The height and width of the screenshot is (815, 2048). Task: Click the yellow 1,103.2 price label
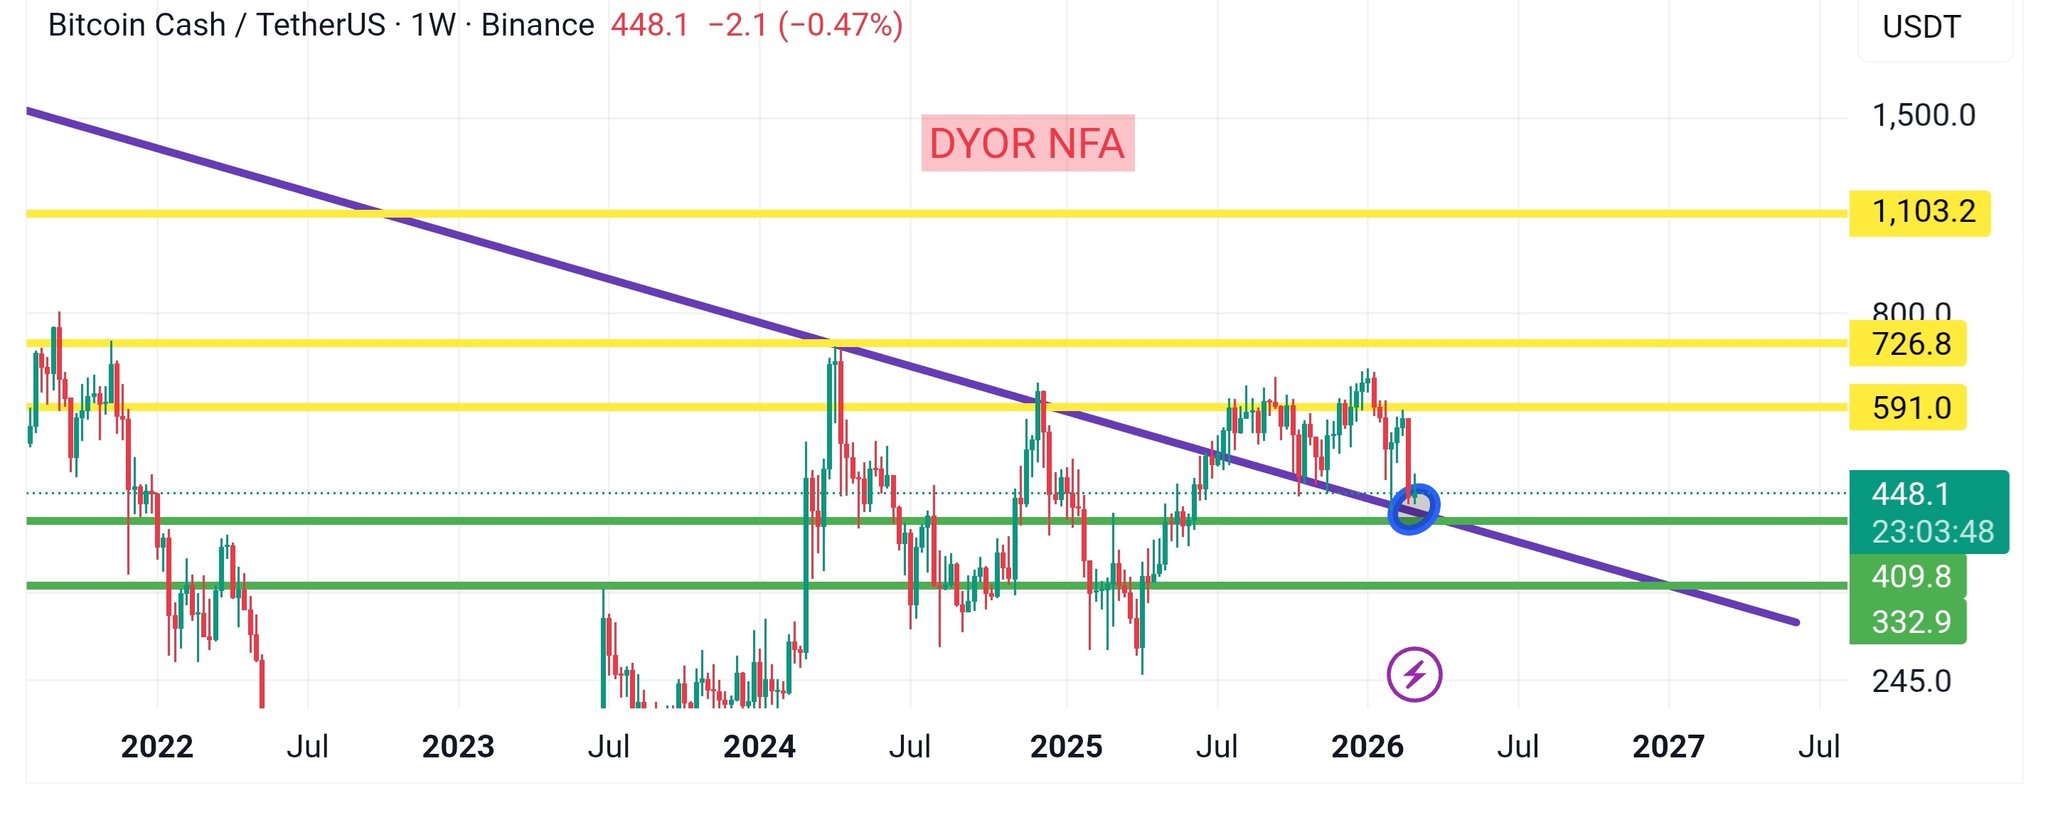(1920, 213)
